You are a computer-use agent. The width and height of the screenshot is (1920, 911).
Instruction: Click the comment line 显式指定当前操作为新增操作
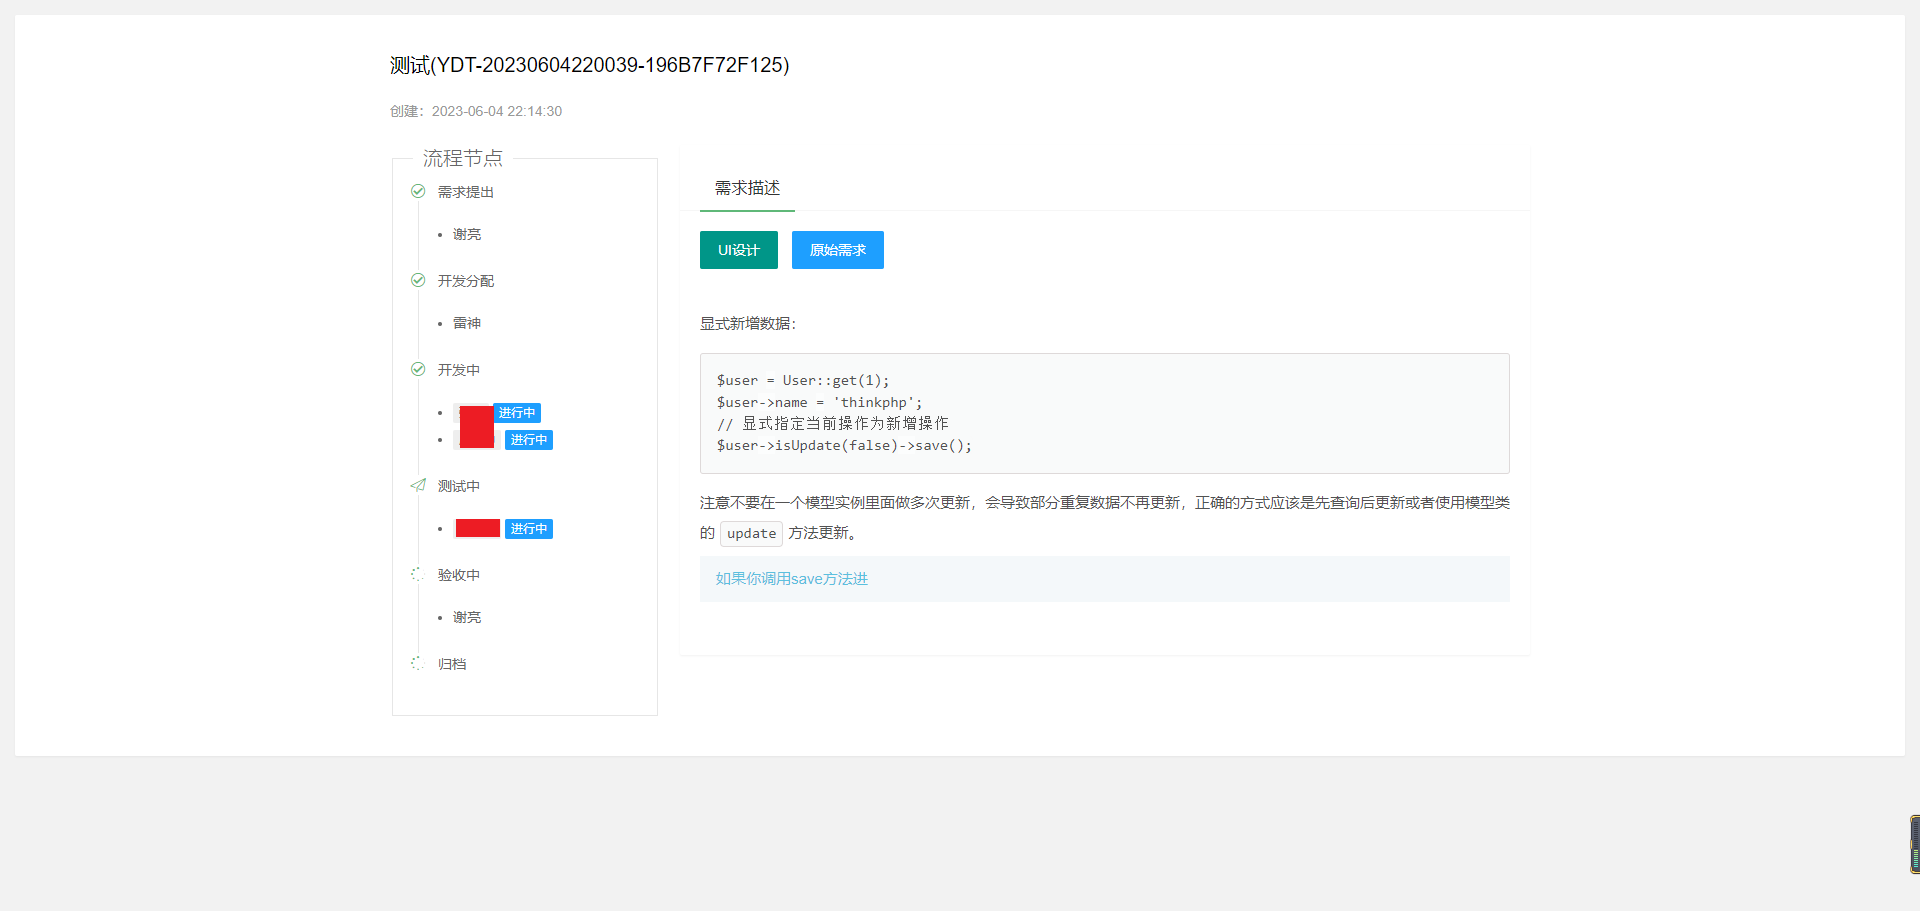click(833, 423)
